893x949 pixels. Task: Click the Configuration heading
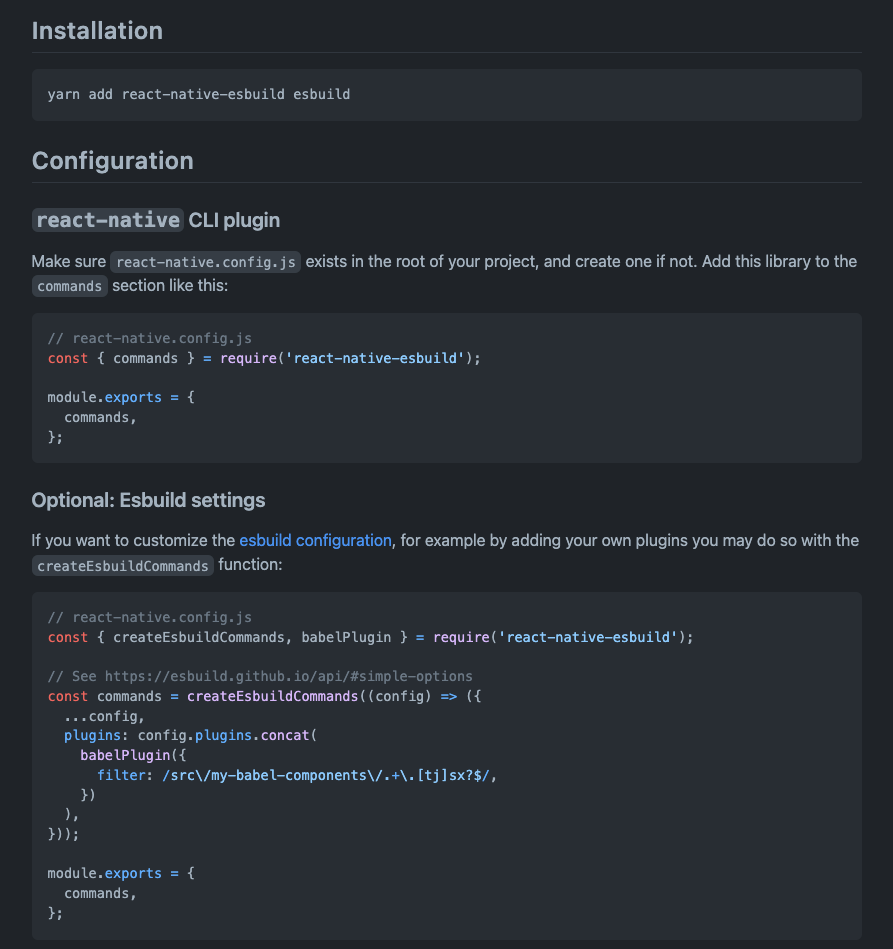tap(113, 161)
